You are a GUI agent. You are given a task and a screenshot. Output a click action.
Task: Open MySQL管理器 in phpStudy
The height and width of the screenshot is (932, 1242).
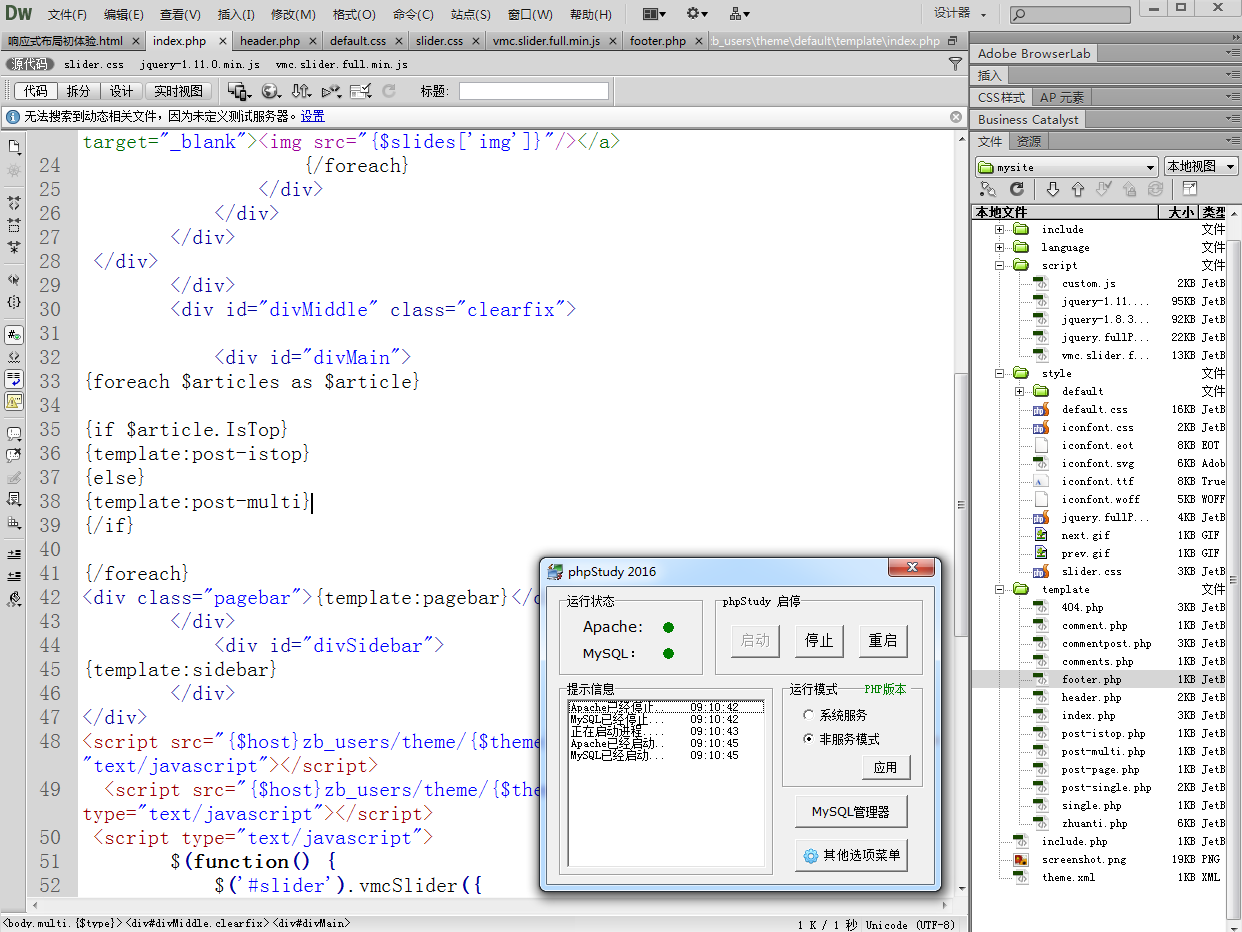click(x=851, y=812)
